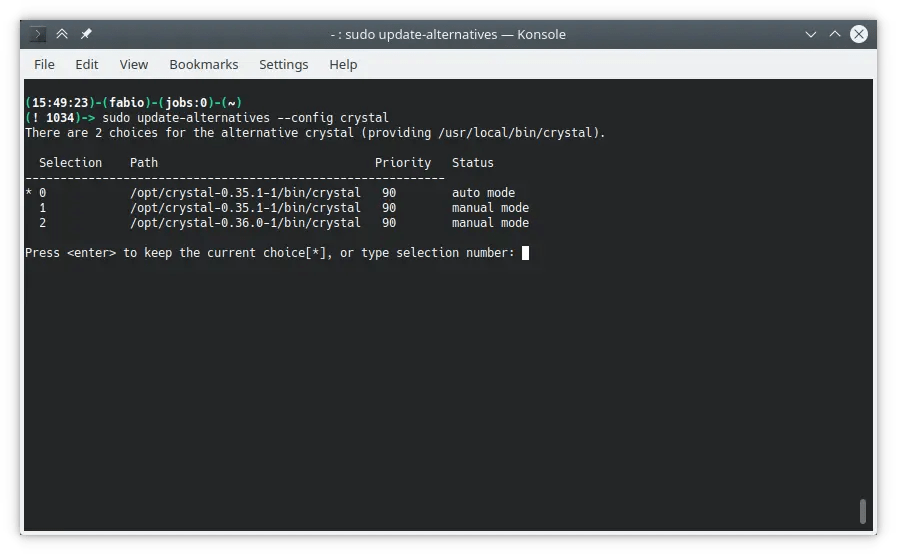This screenshot has height=555, width=897.
Task: Click the 'Status' column header
Action: point(473,163)
